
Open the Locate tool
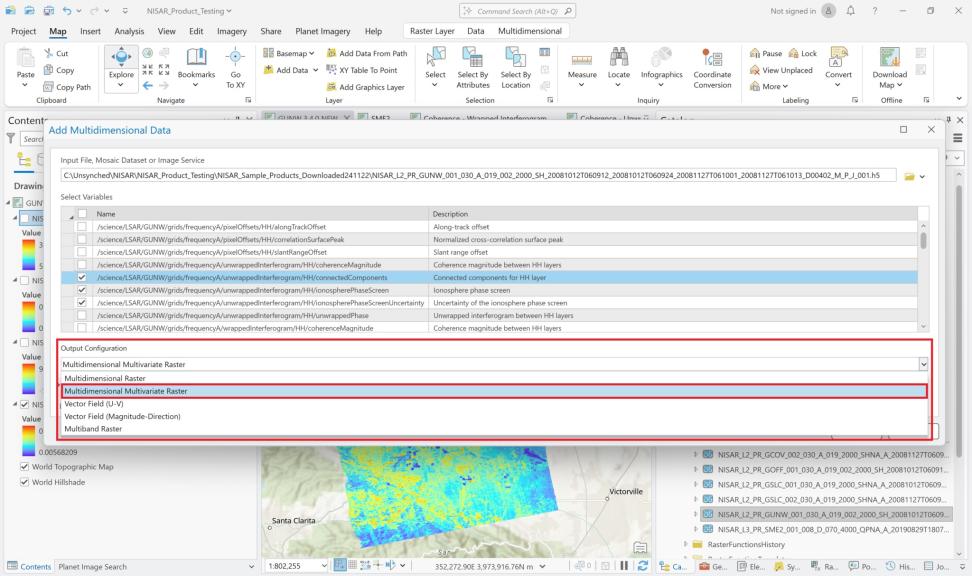(619, 67)
